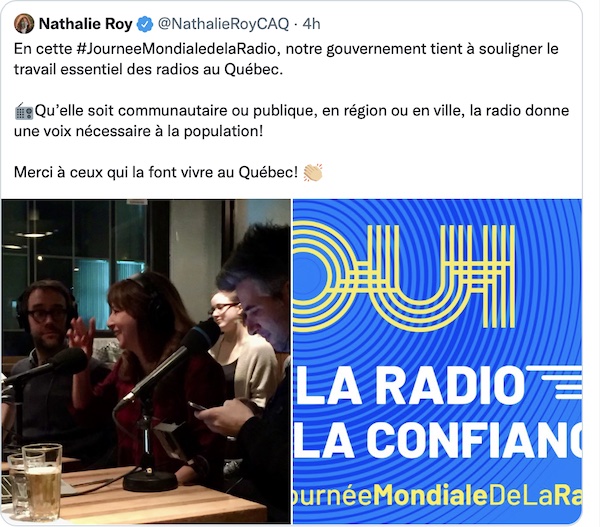Open the blue La Radio image
Image resolution: width=600 pixels, height=527 pixels.
pos(437,361)
